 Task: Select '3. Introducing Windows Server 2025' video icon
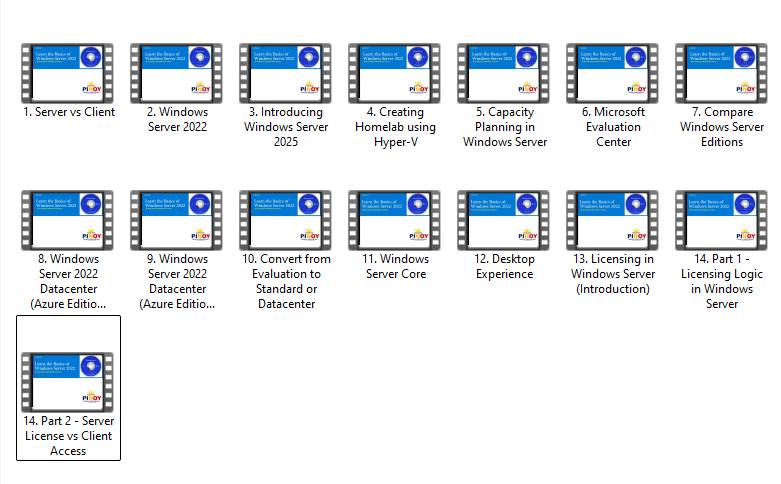point(285,73)
